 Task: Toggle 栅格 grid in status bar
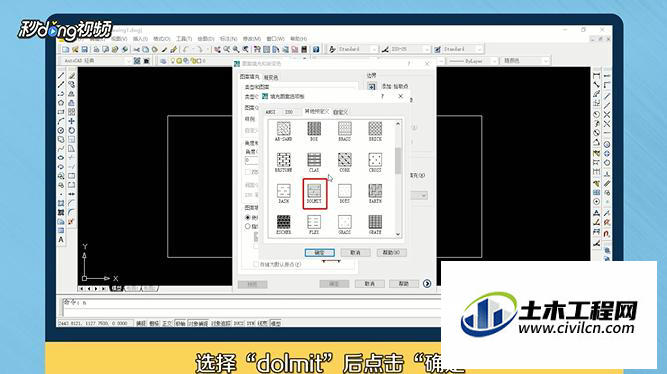pyautogui.click(x=154, y=324)
